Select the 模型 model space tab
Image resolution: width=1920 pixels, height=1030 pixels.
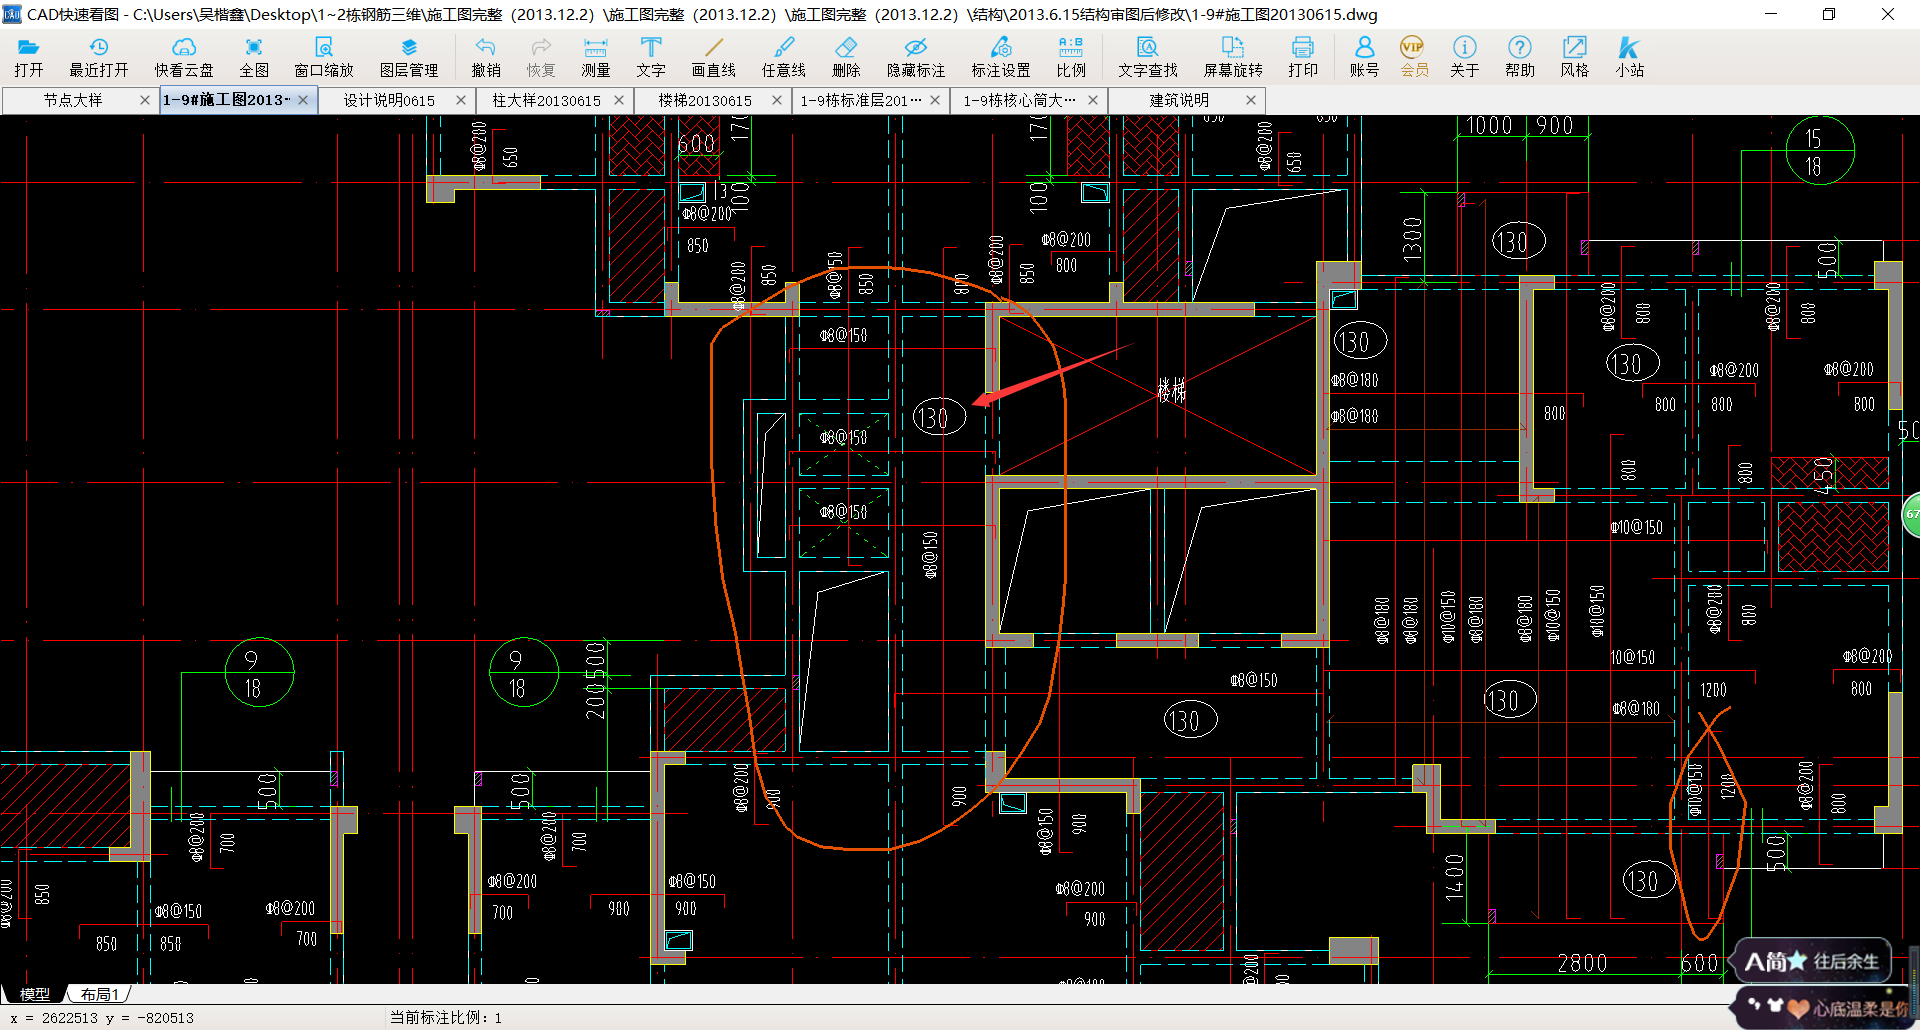35,994
